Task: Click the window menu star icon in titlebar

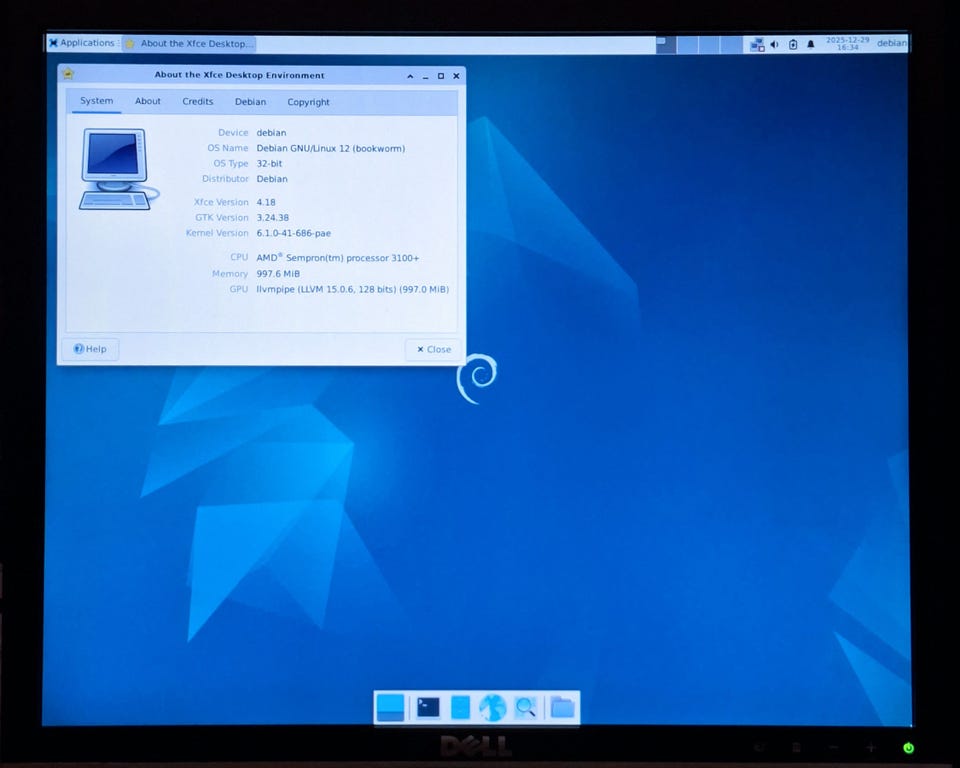Action: click(x=68, y=74)
